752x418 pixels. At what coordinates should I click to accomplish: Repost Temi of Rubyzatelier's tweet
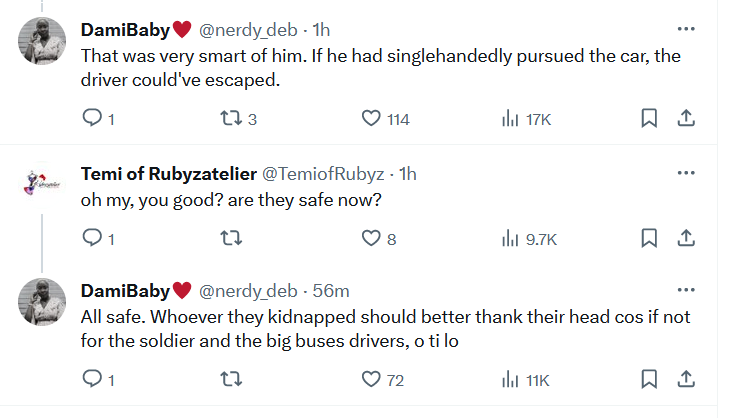(230, 238)
